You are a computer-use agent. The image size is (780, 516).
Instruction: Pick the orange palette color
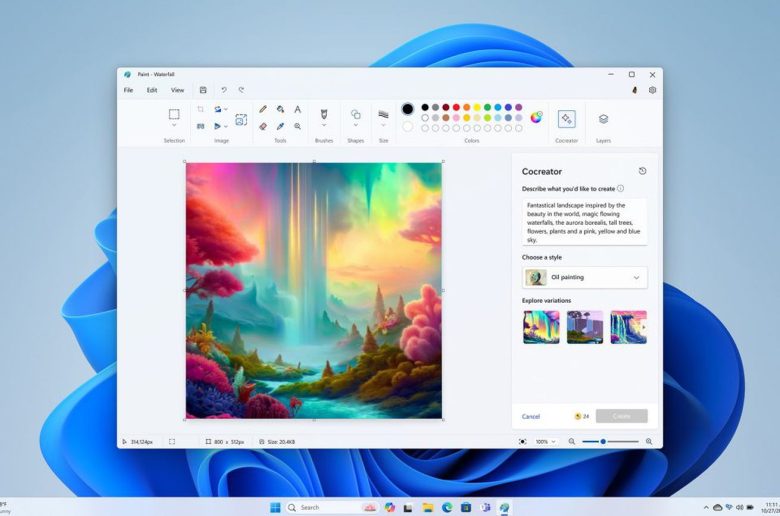pyautogui.click(x=467, y=107)
